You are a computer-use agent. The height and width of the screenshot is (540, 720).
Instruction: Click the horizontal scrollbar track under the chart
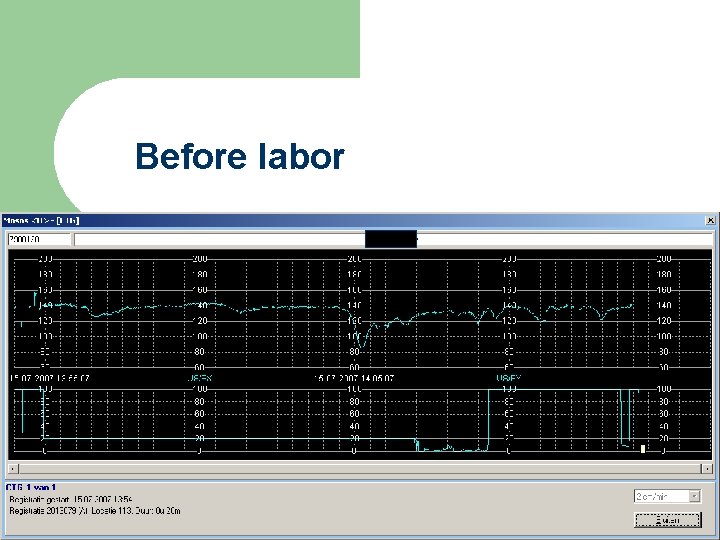point(360,469)
